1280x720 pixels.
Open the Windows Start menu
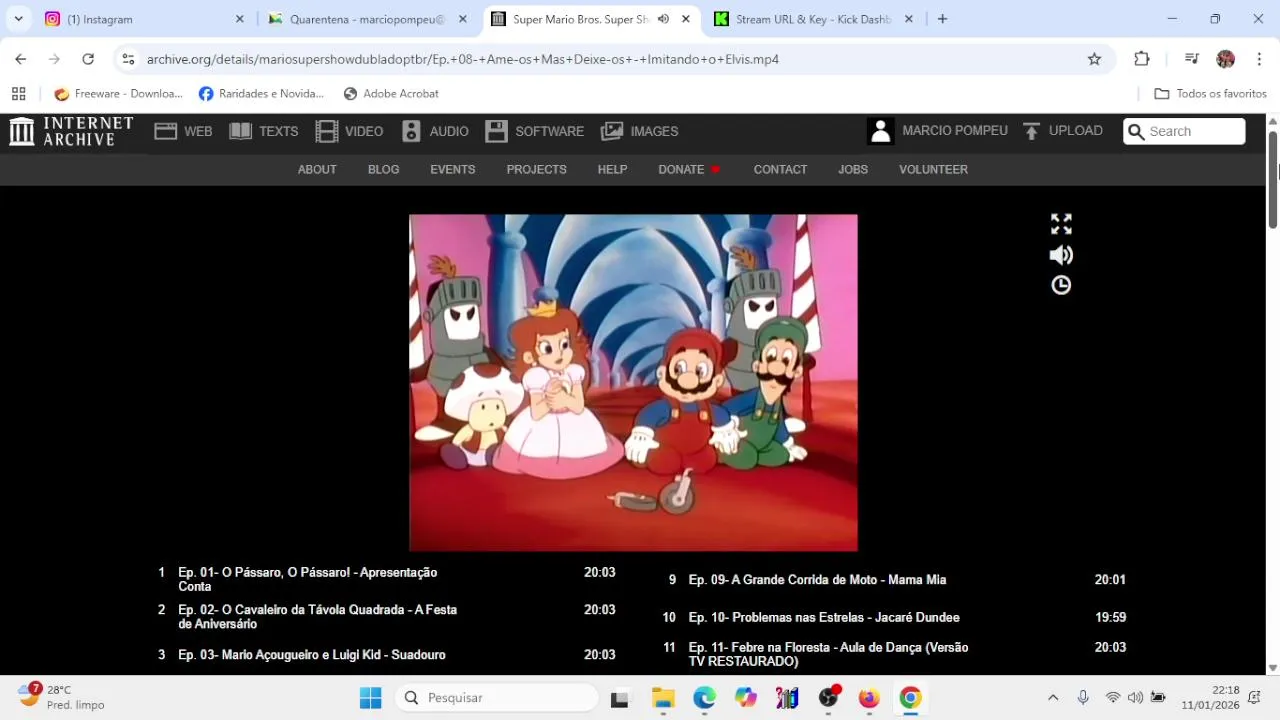pyautogui.click(x=370, y=698)
